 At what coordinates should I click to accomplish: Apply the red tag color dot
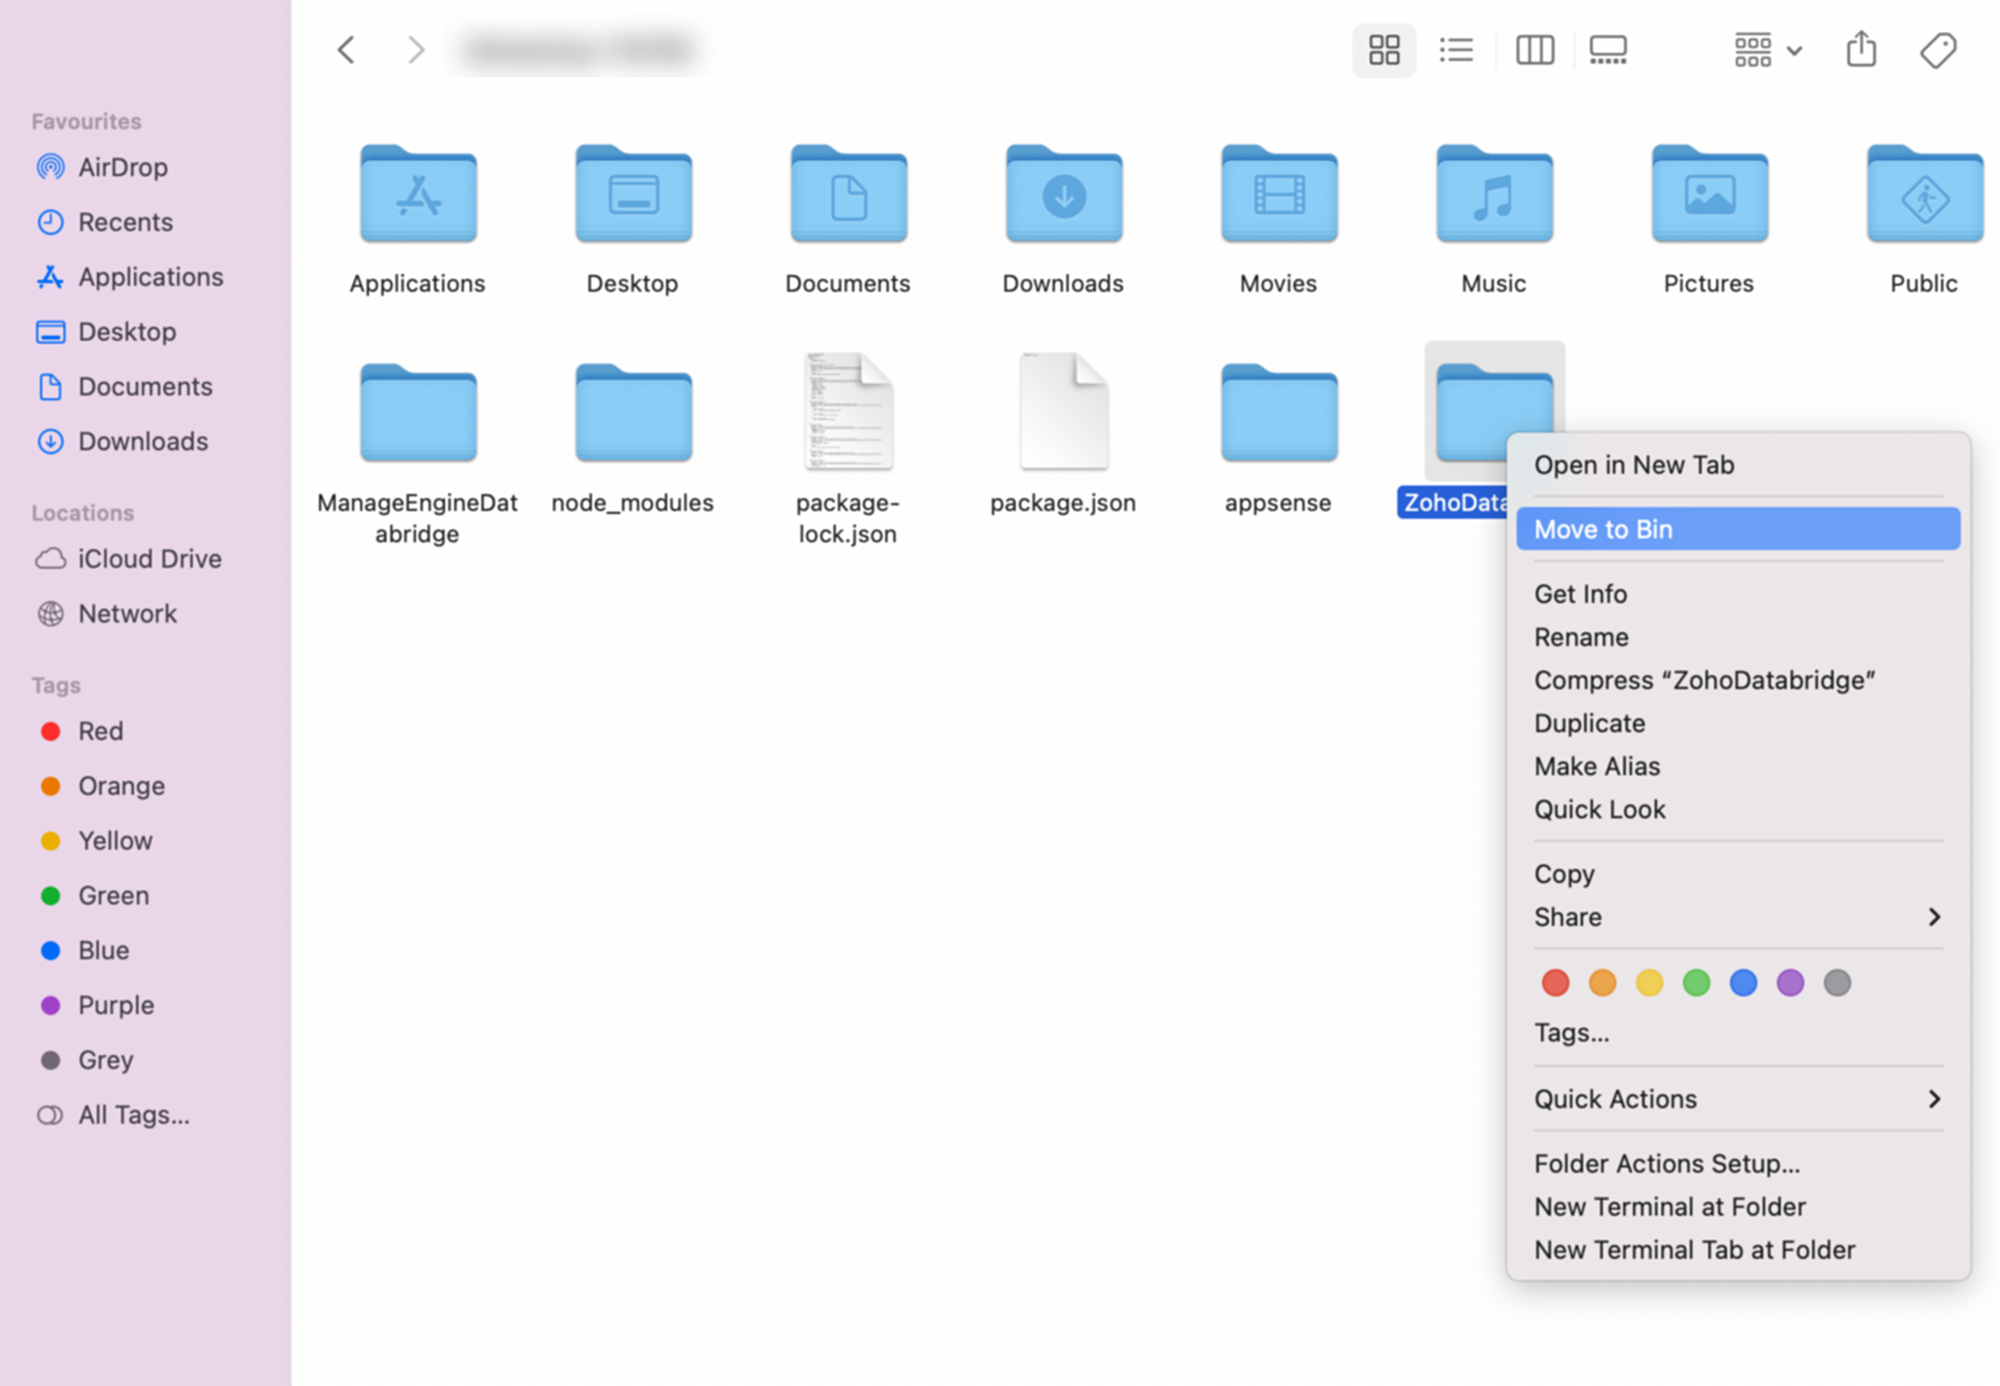pos(1555,983)
